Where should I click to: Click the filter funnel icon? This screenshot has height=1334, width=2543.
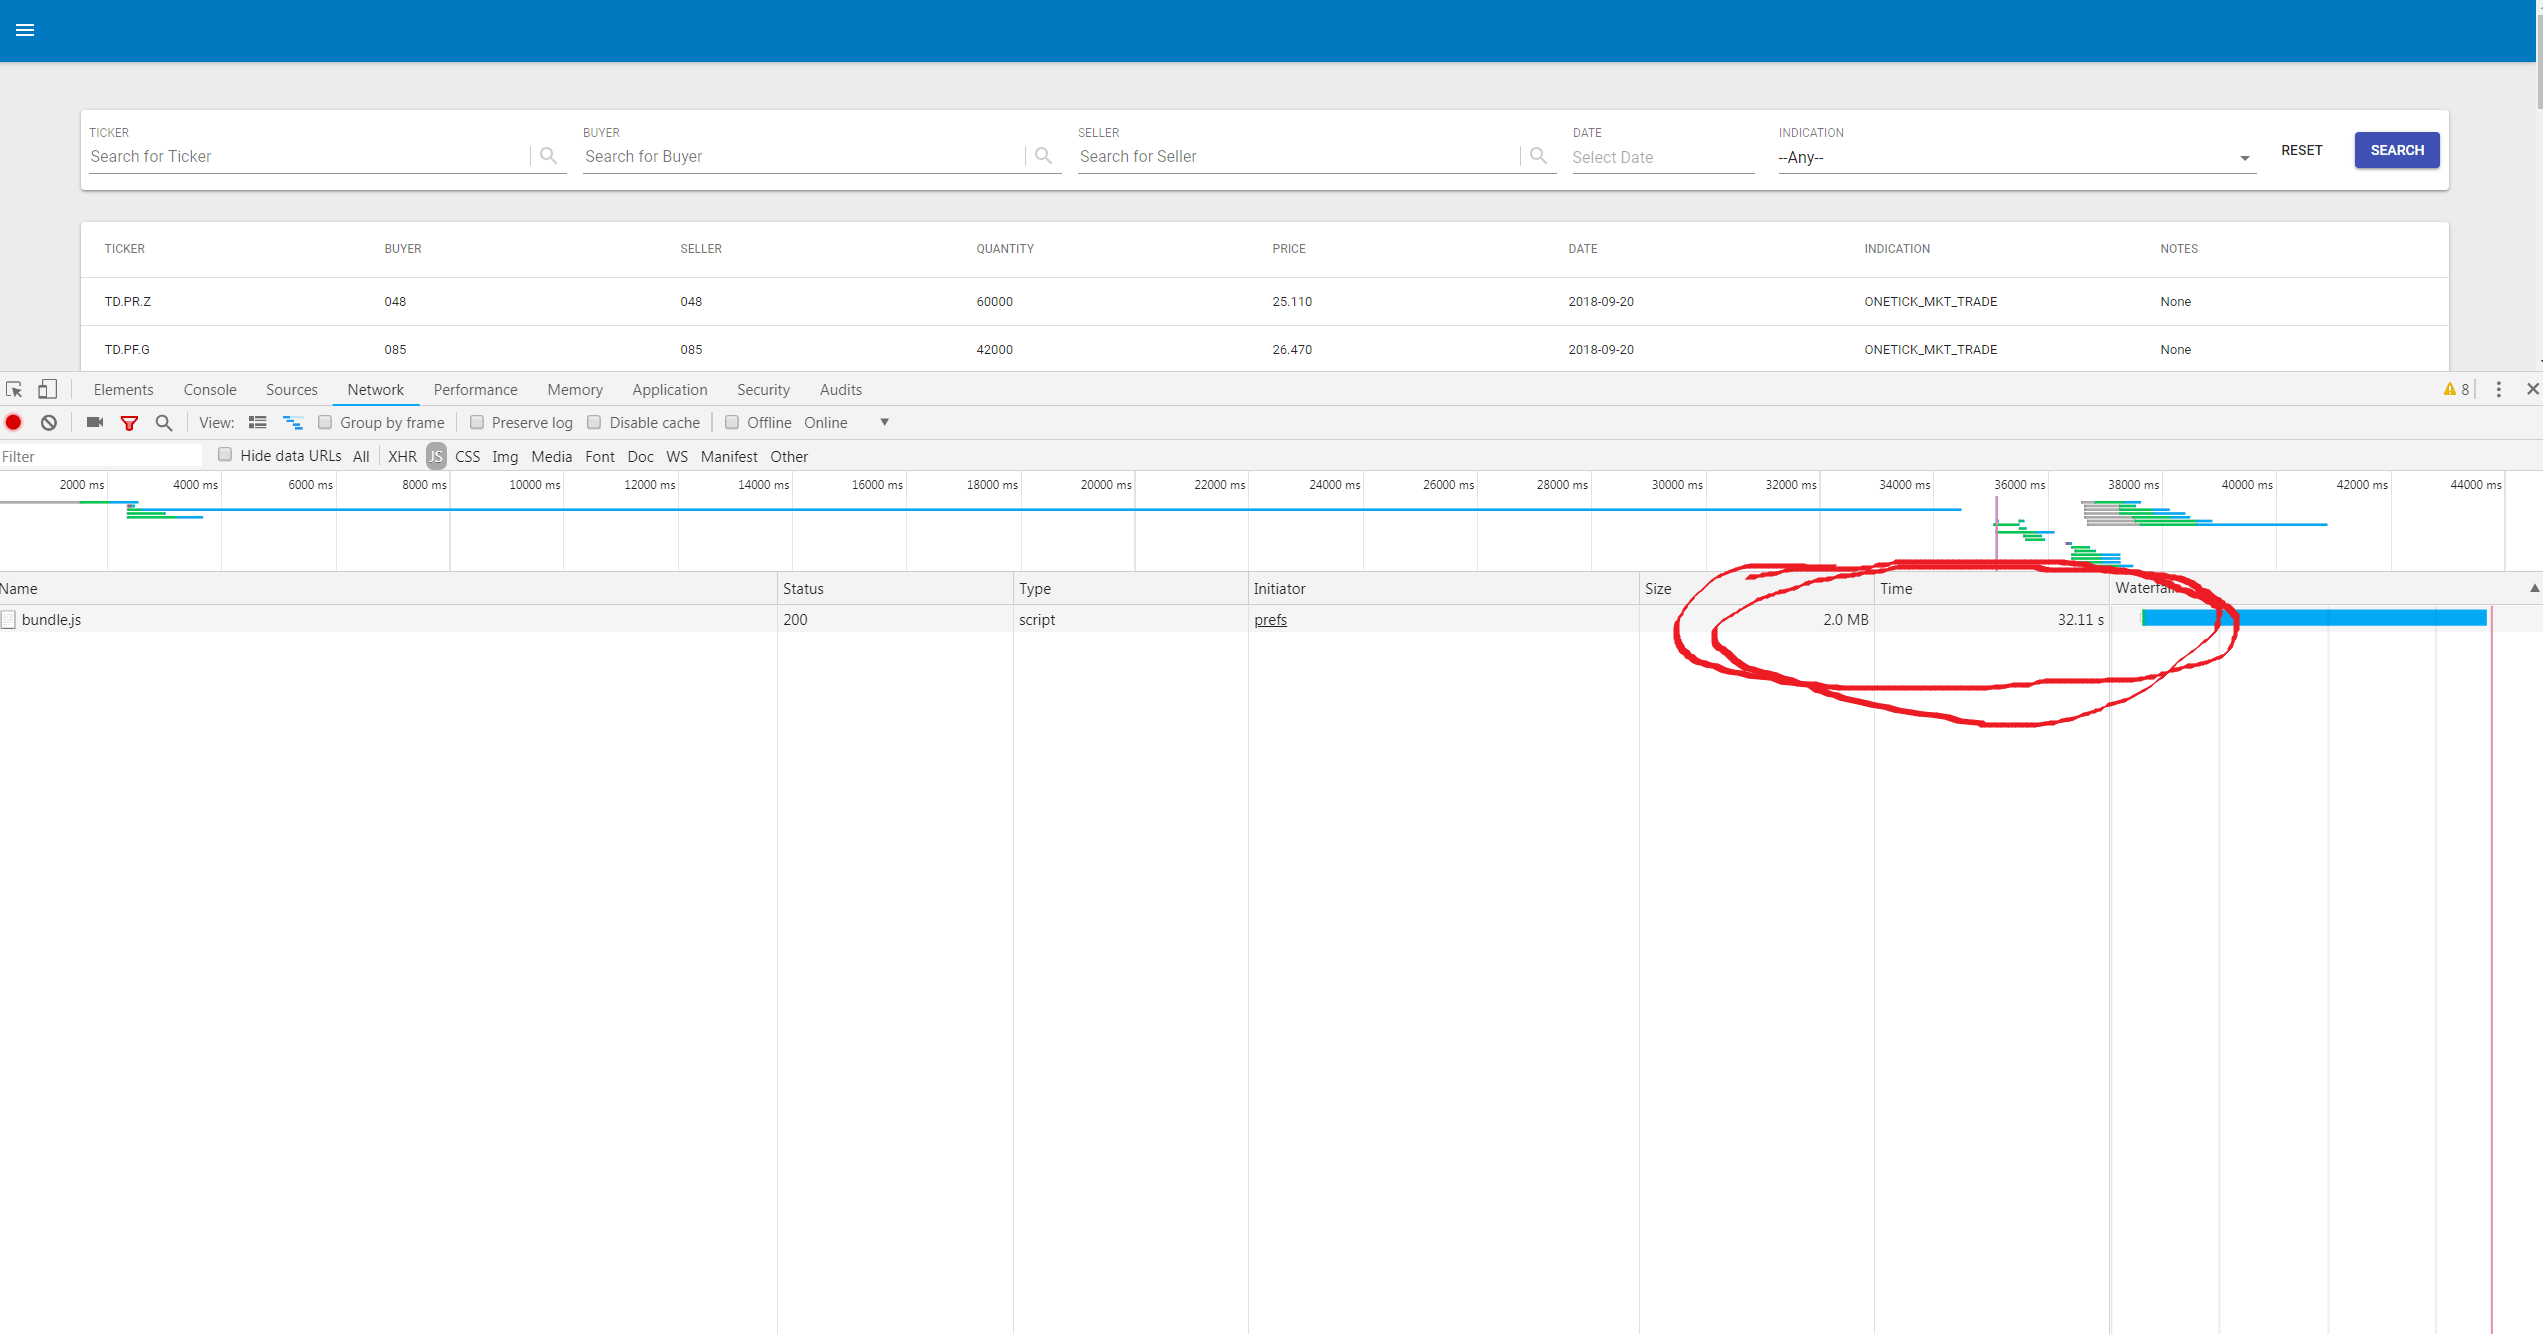pyautogui.click(x=130, y=422)
